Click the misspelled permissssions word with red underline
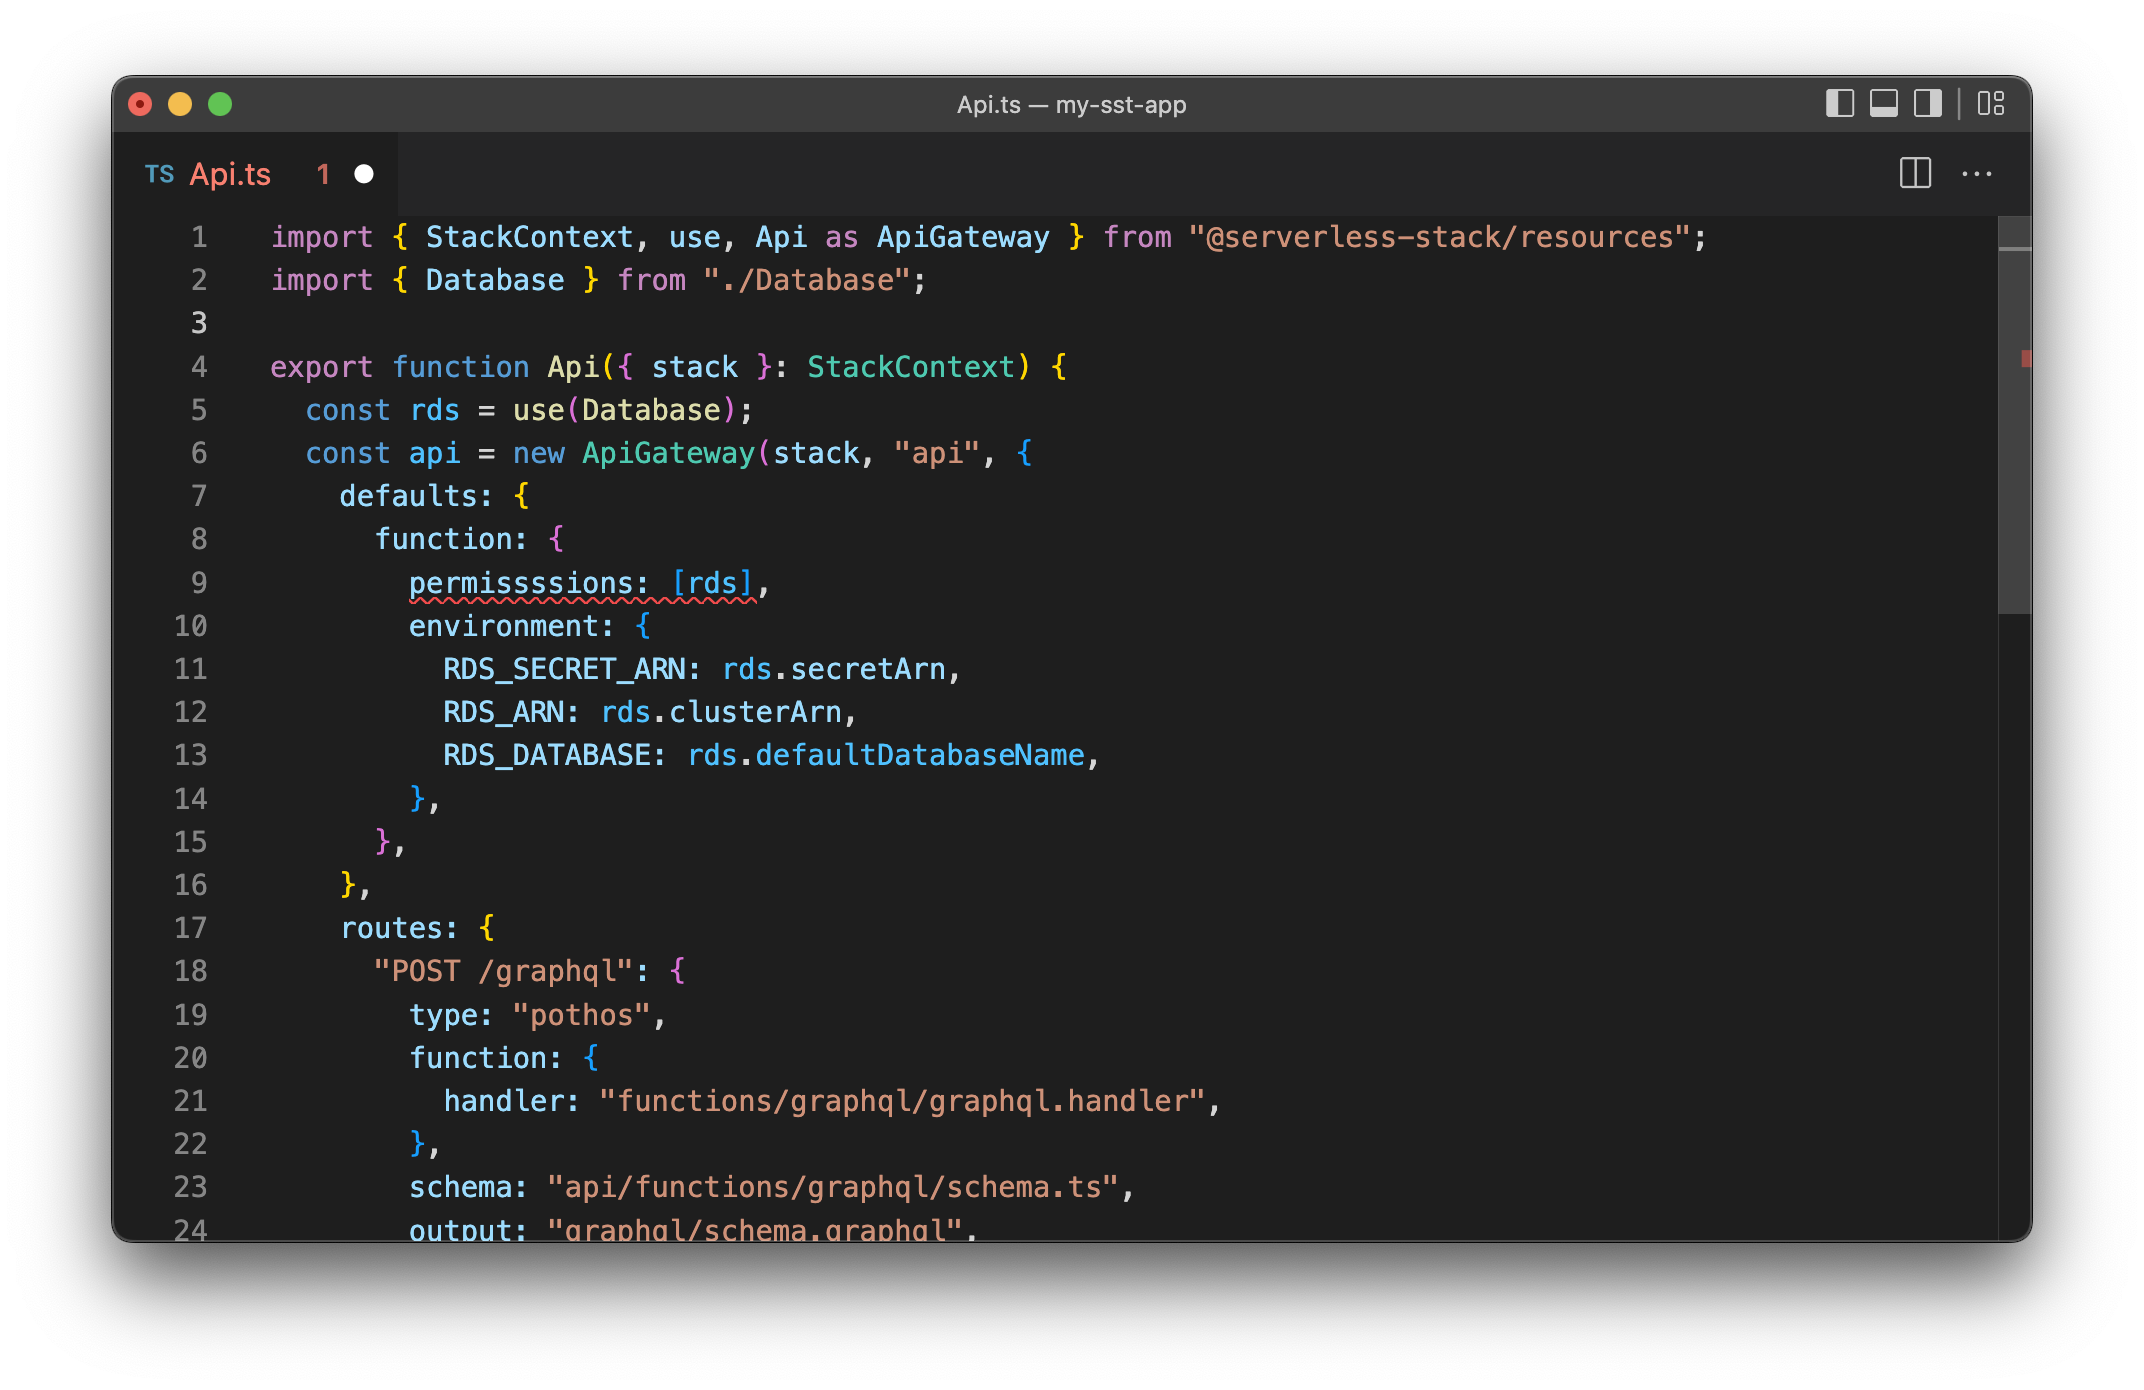The width and height of the screenshot is (2144, 1390). pos(520,582)
